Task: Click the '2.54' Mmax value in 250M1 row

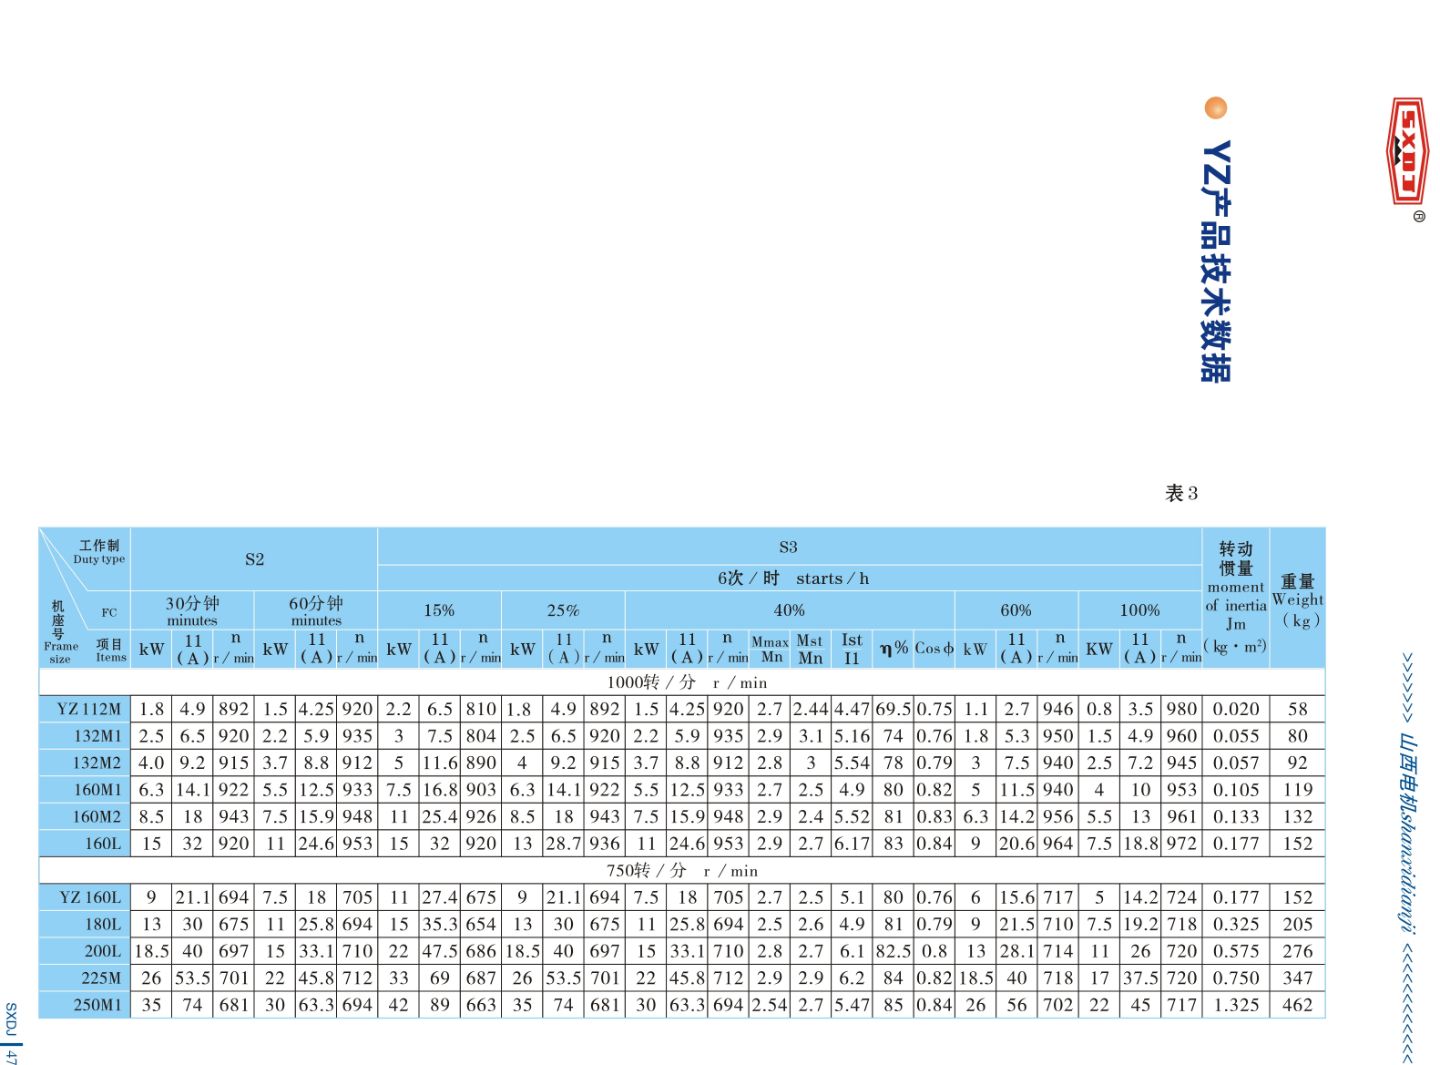Action: (769, 1006)
